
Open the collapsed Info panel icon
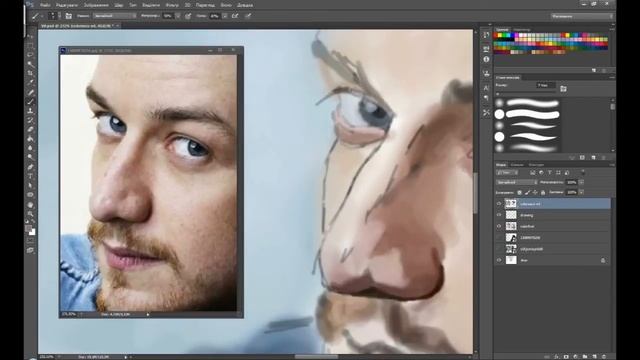tap(486, 59)
